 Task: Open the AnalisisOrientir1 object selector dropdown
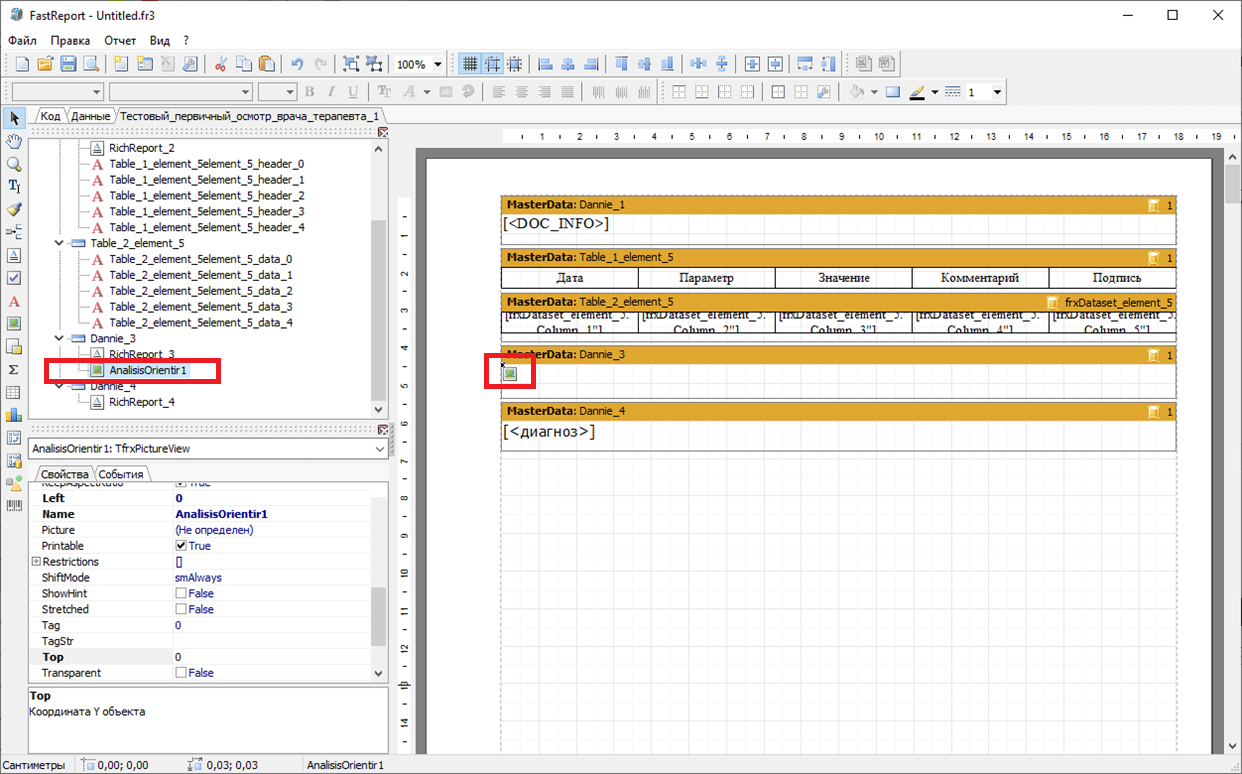click(x=378, y=450)
